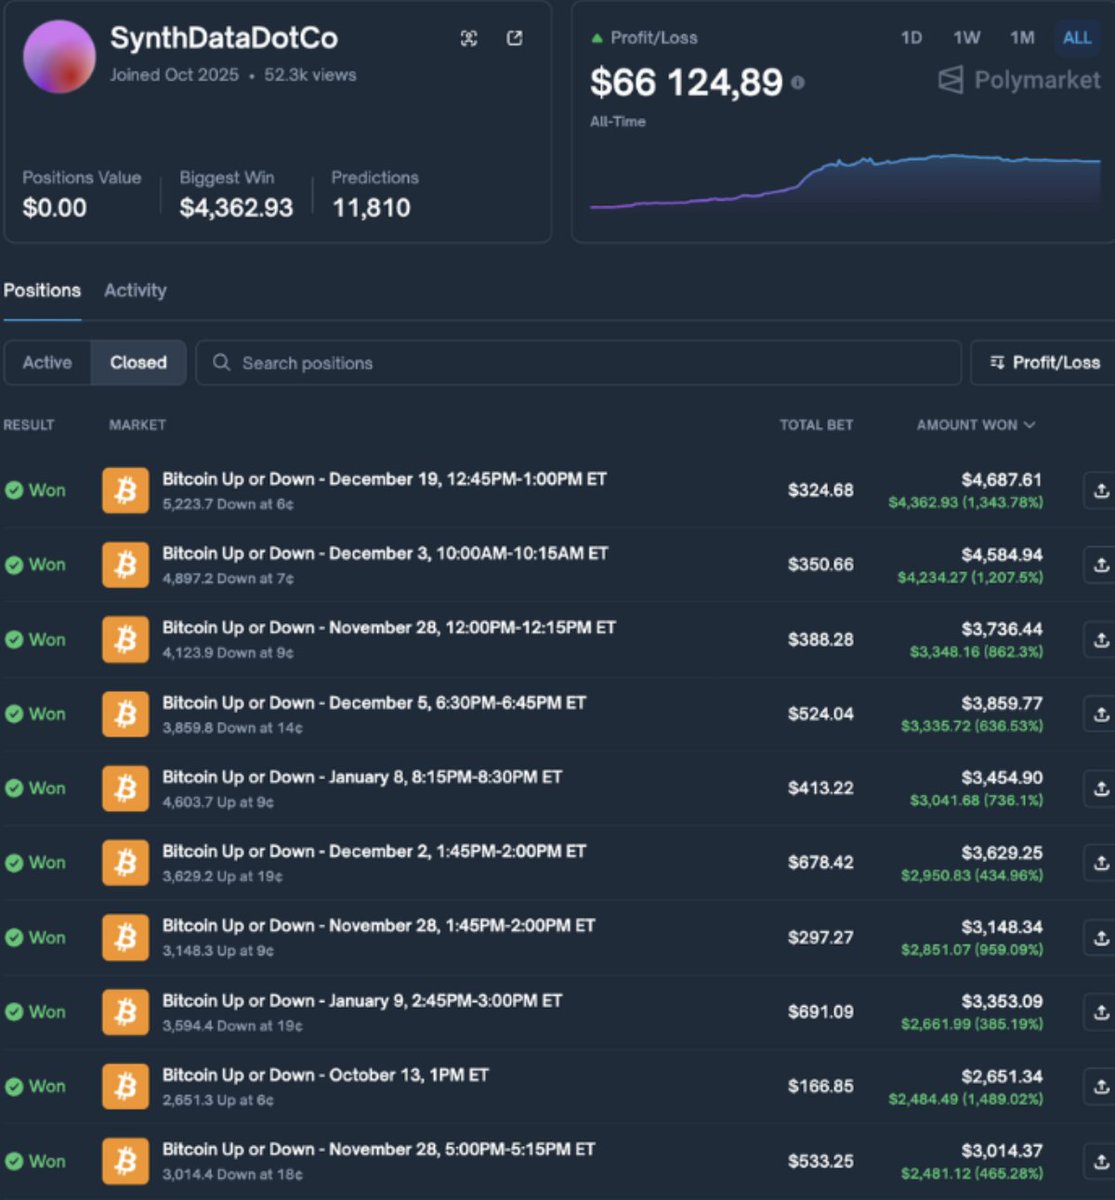Select the Positions tab

coord(41,290)
